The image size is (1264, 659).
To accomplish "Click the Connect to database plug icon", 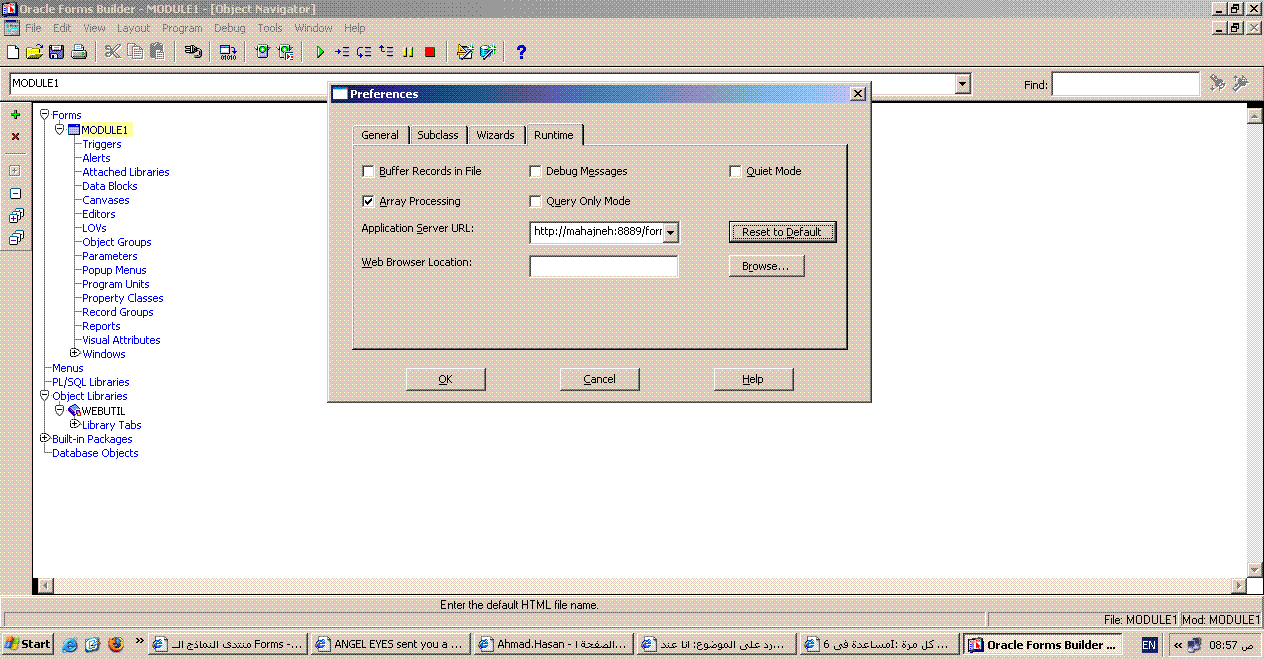I will (x=193, y=52).
